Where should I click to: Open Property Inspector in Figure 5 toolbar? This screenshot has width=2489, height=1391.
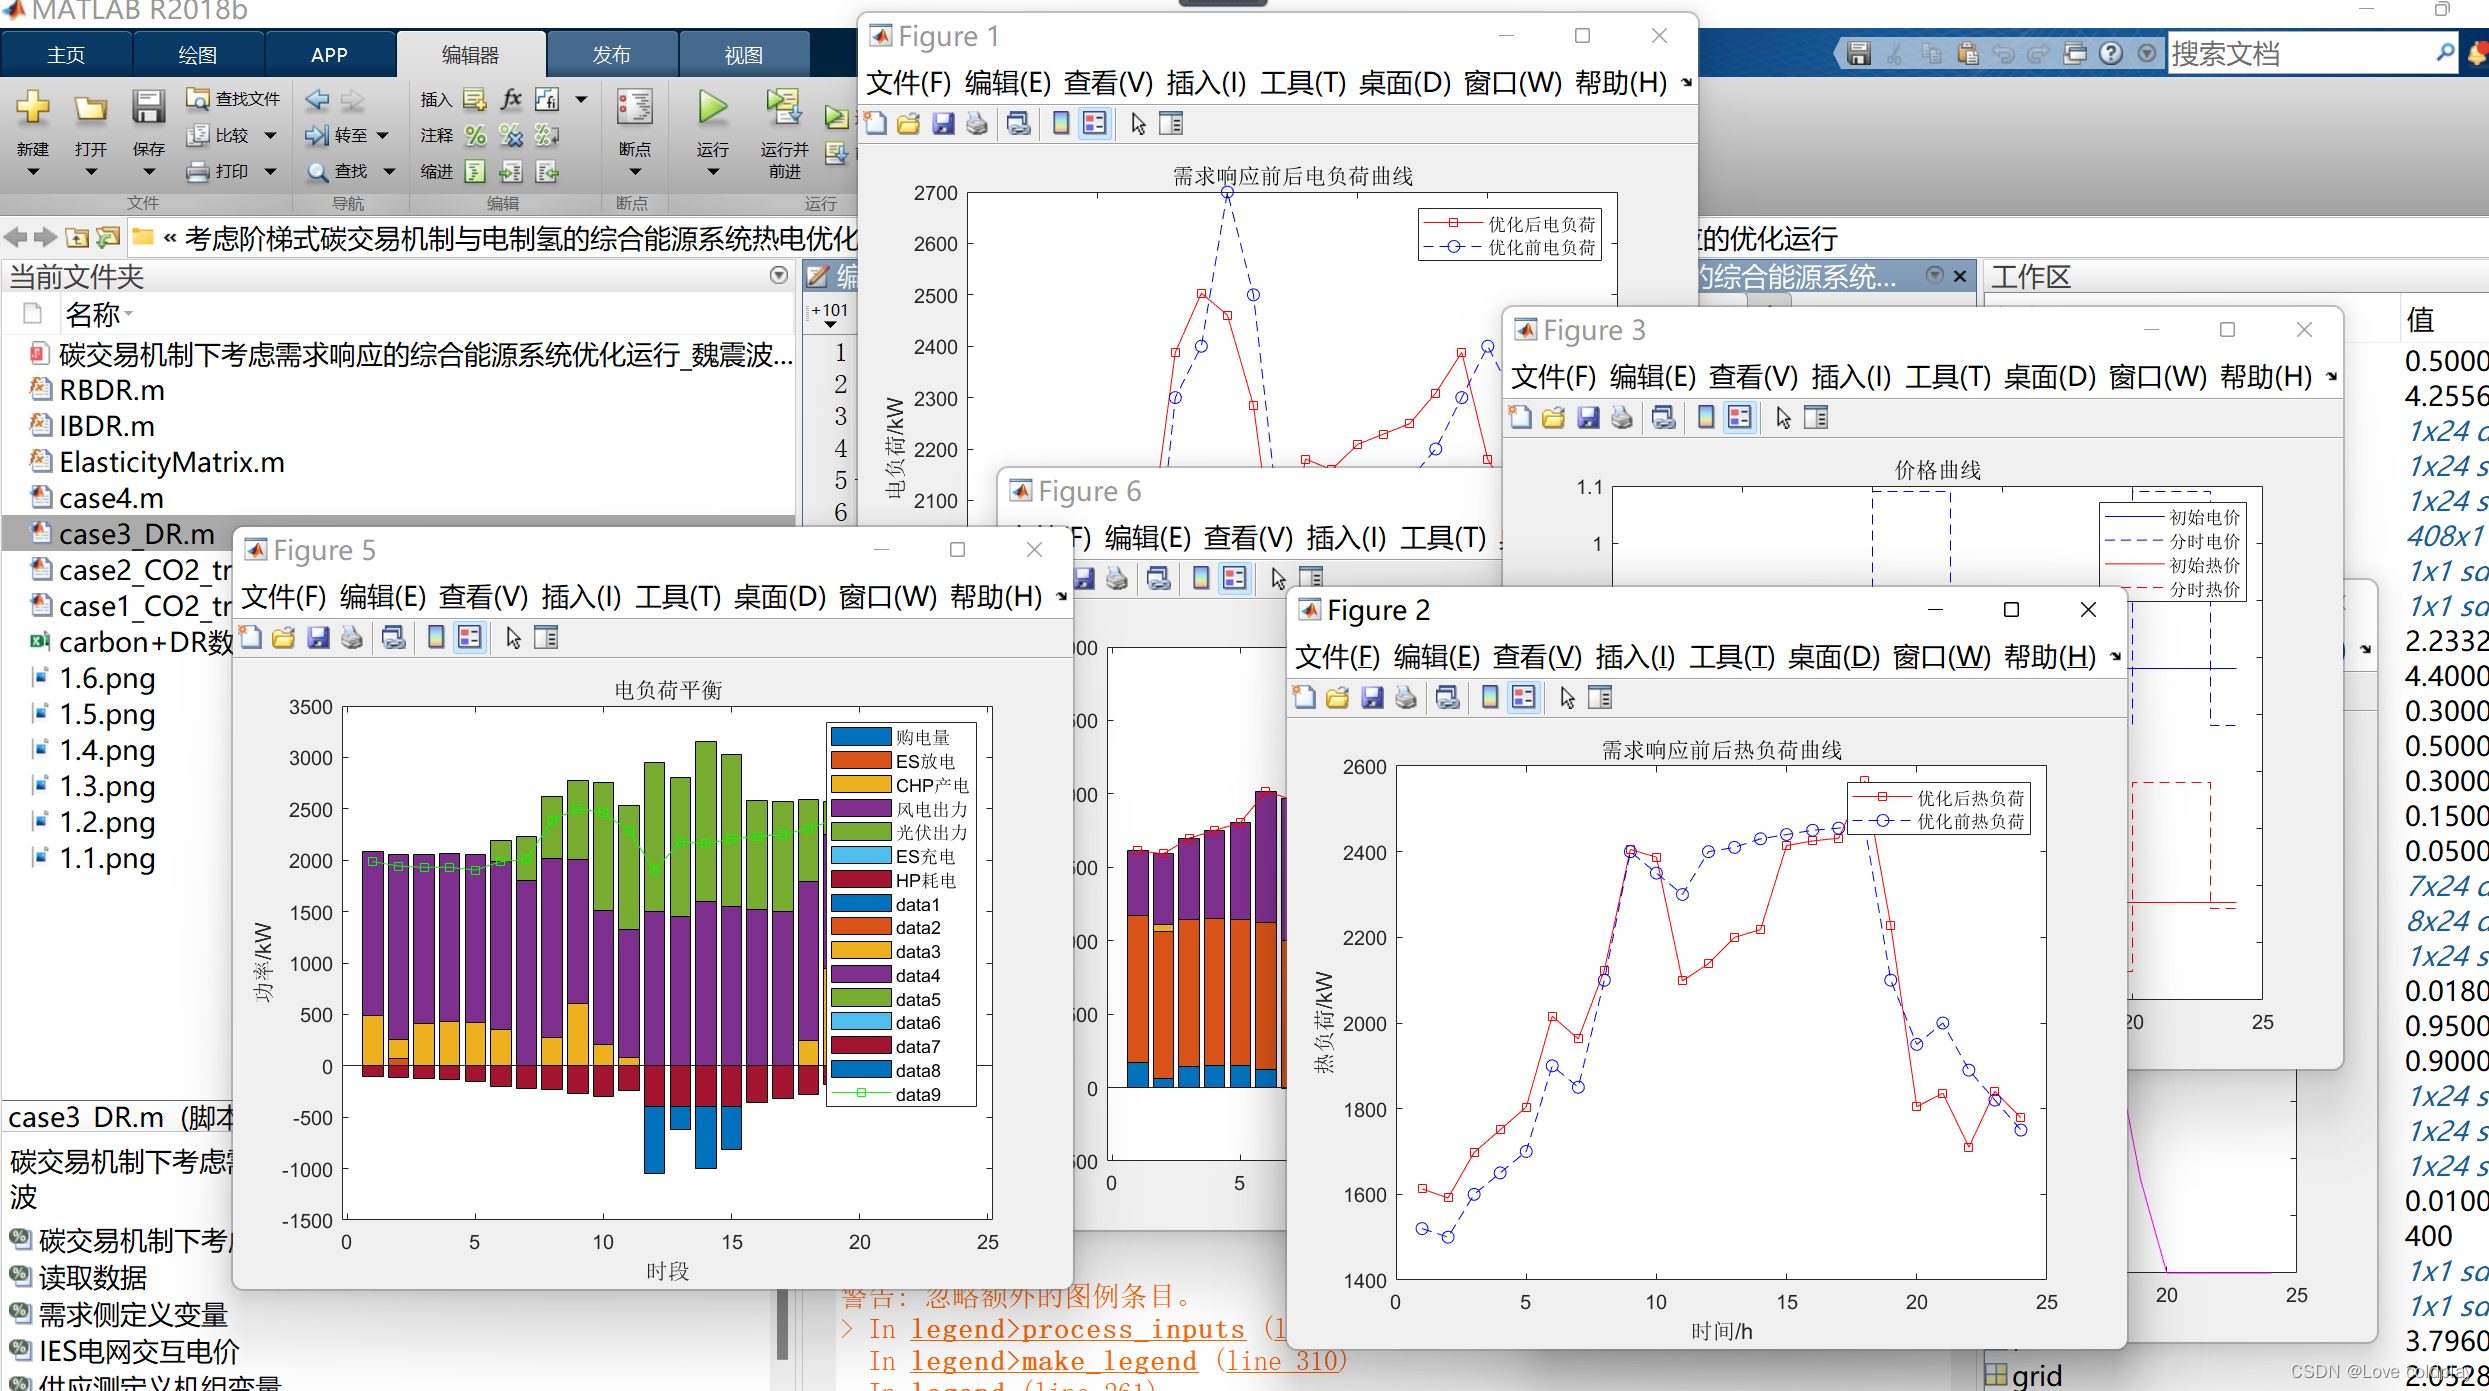pyautogui.click(x=546, y=637)
